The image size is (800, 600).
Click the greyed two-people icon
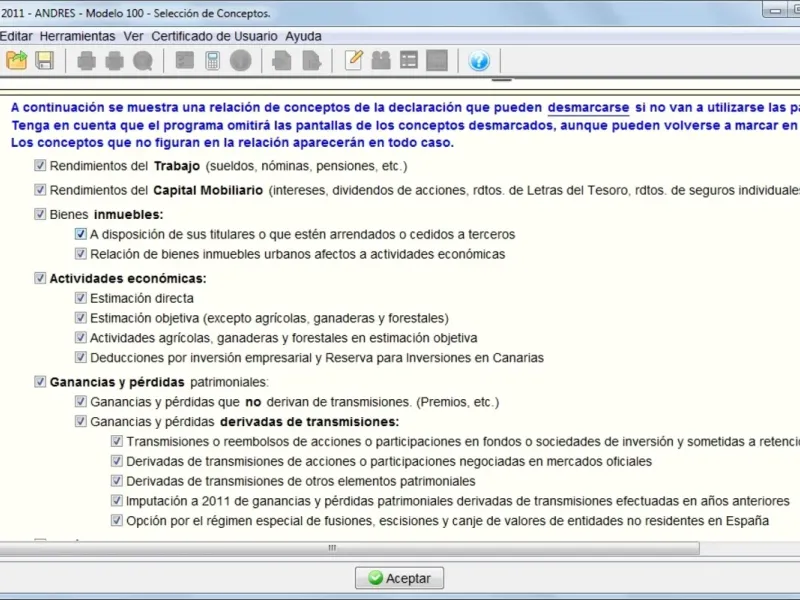[381, 60]
